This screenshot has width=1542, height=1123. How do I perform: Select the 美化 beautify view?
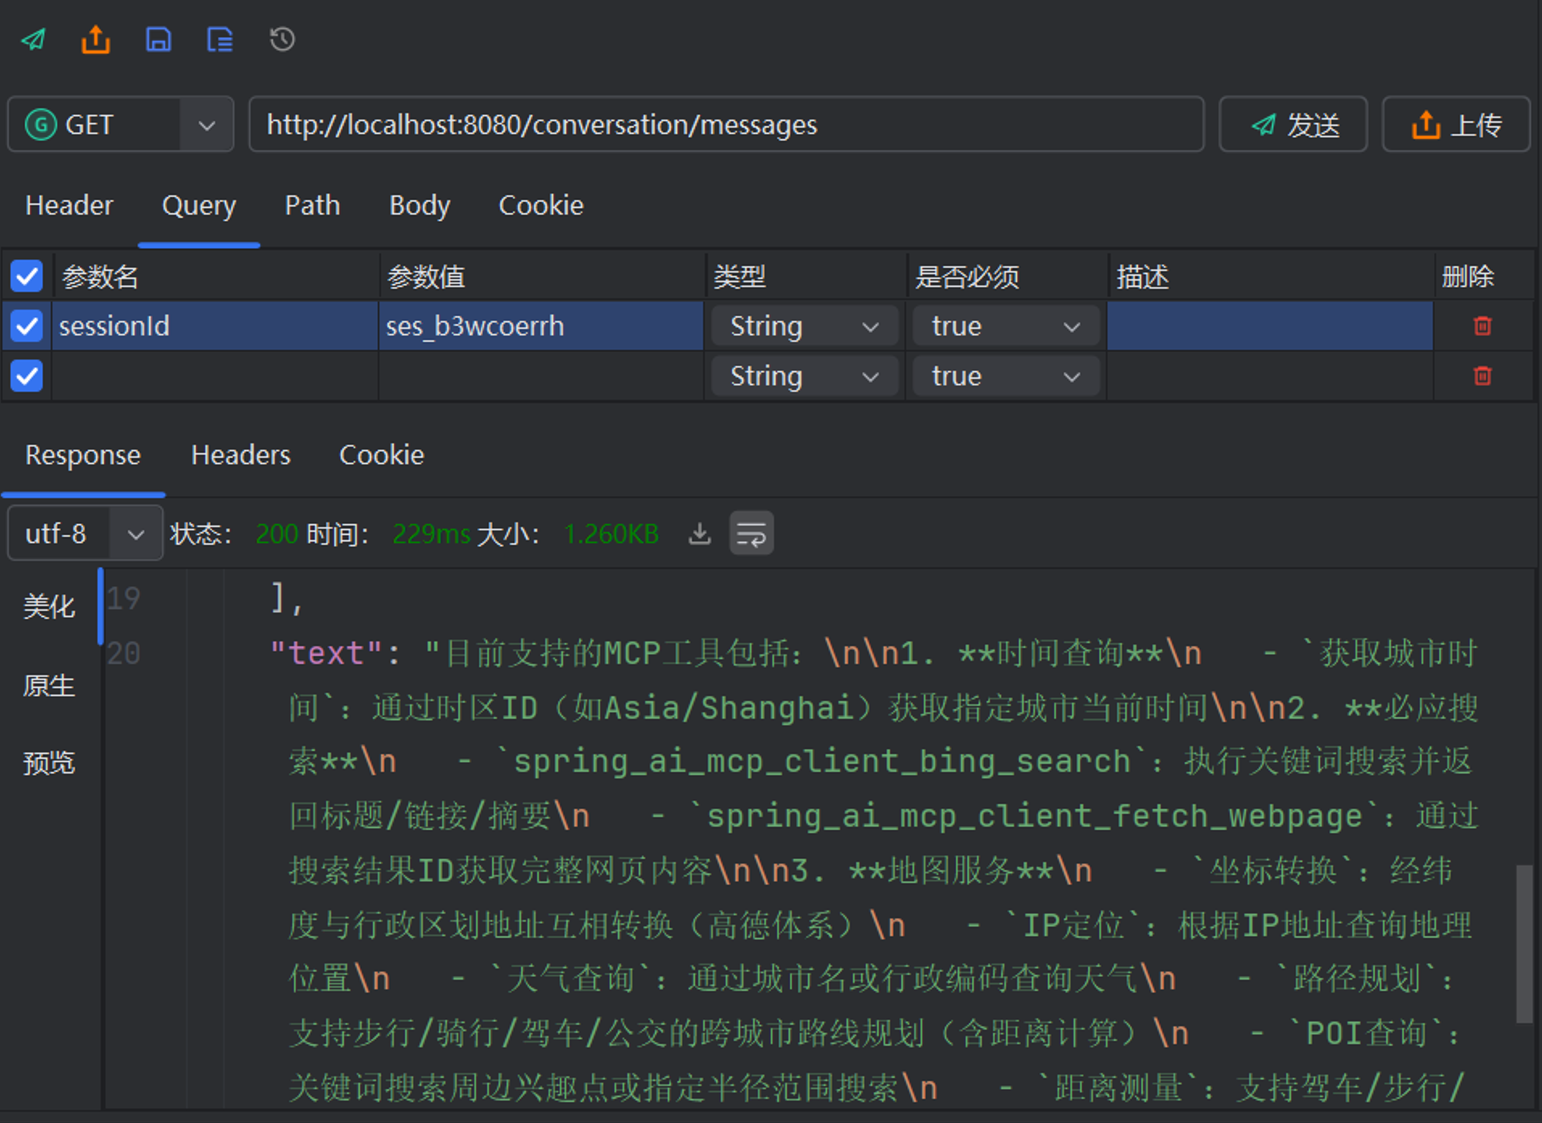(49, 606)
